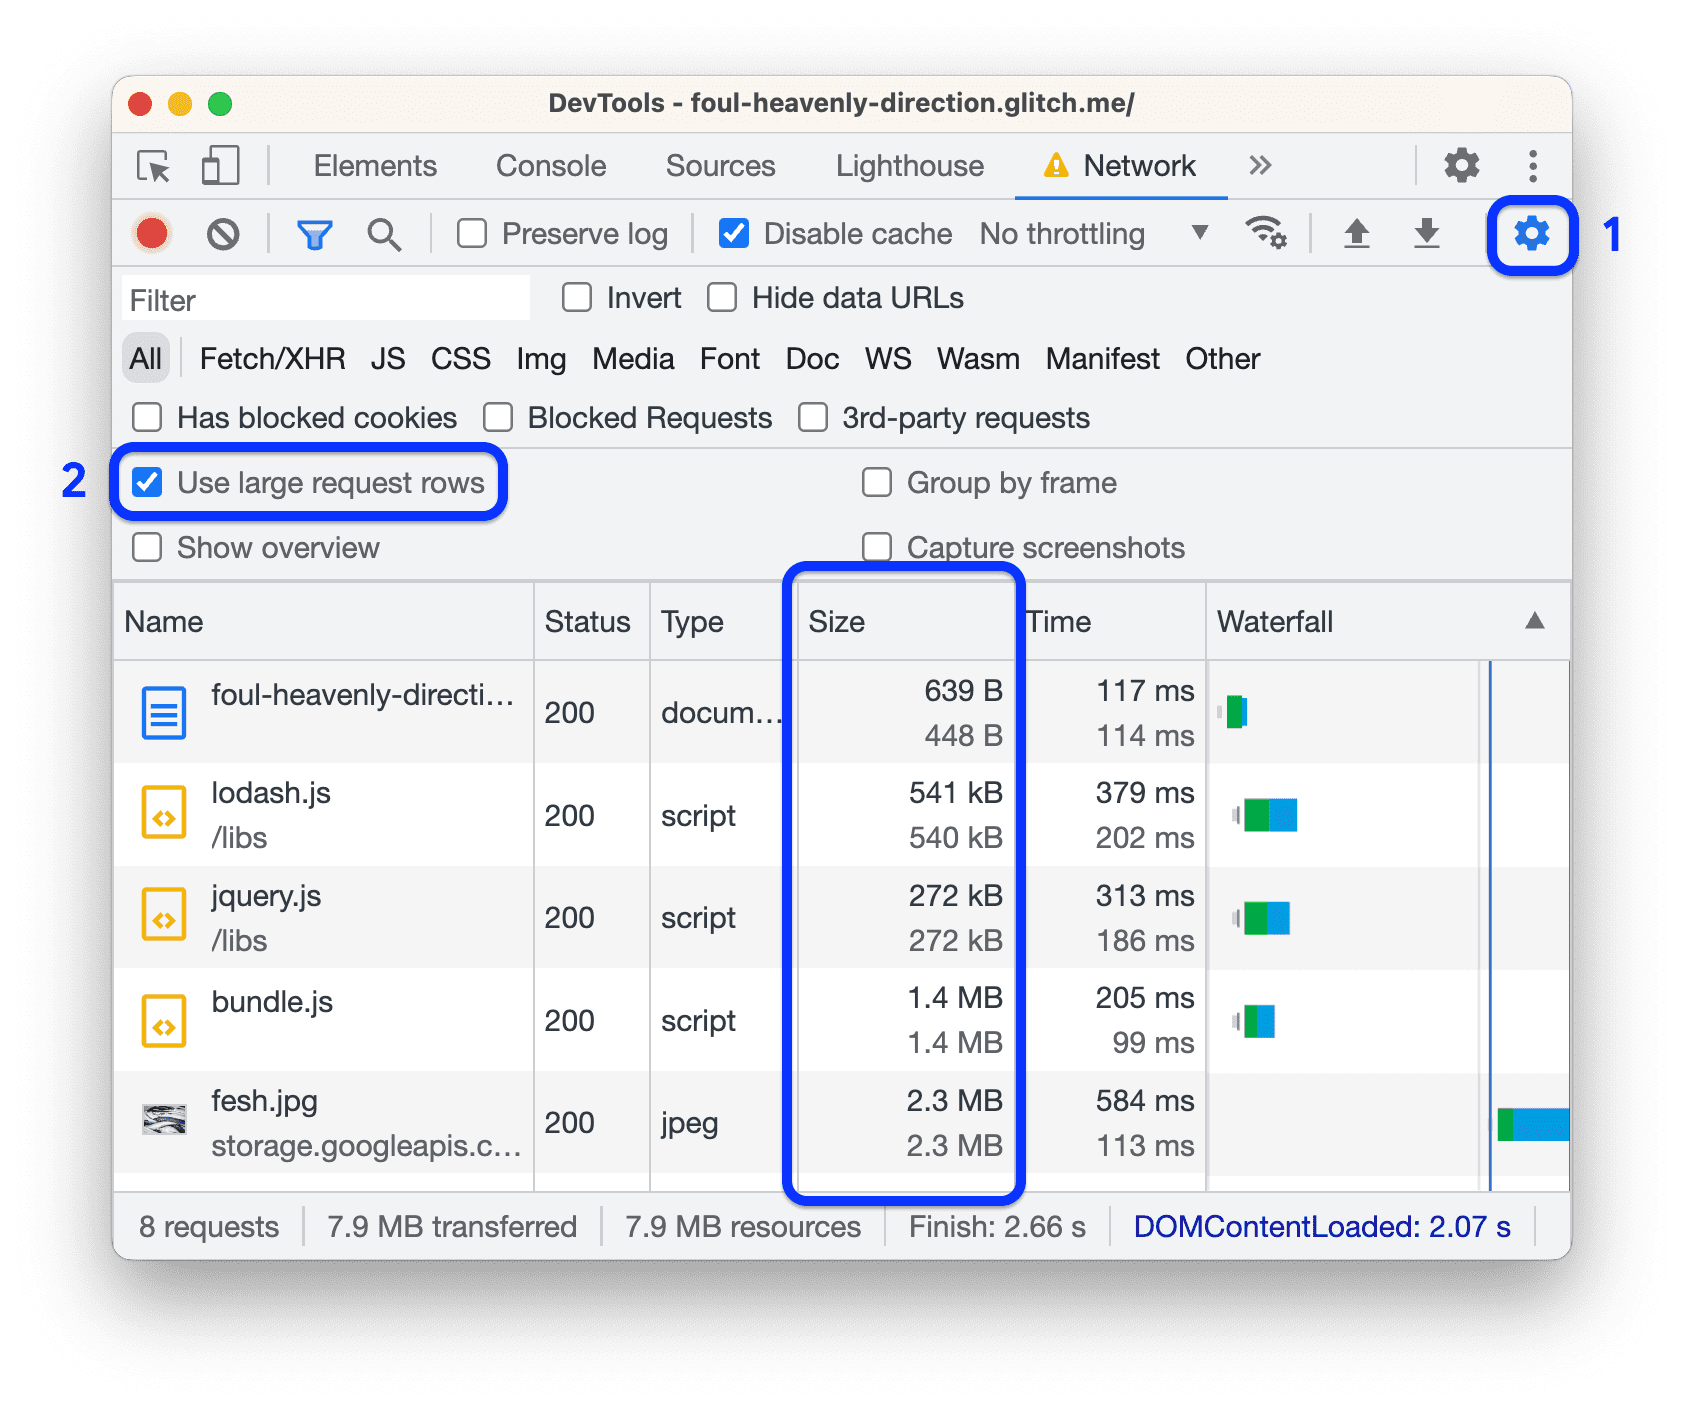The image size is (1684, 1408).
Task: Filter requests by Fetch/XHR type
Action: click(272, 359)
